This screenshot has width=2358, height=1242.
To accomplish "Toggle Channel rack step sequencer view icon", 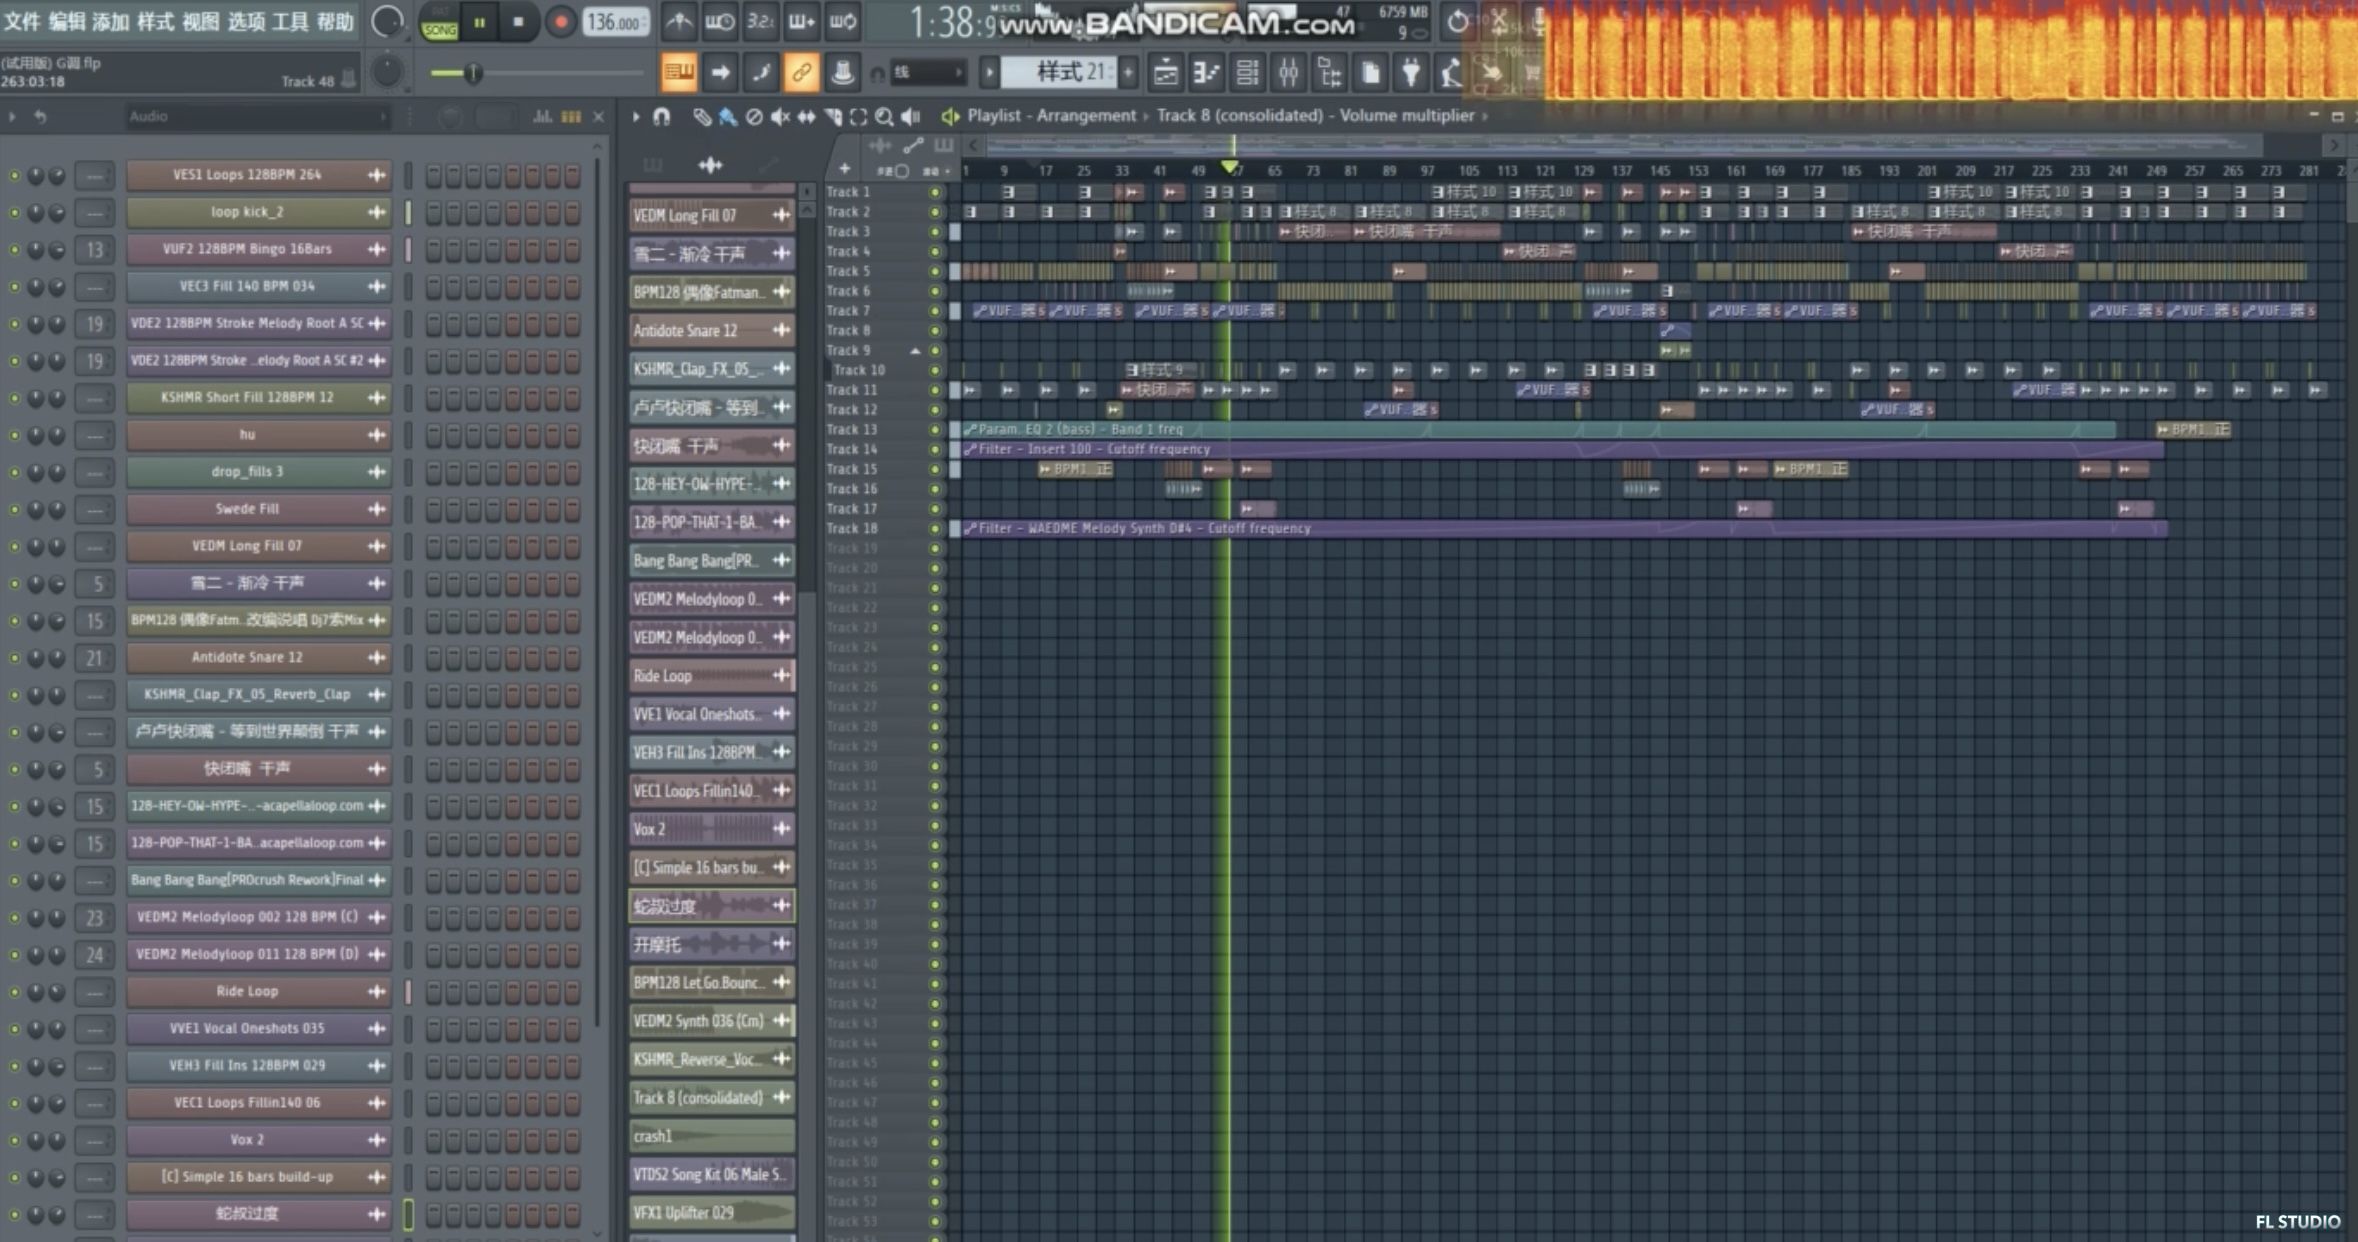I will (571, 117).
